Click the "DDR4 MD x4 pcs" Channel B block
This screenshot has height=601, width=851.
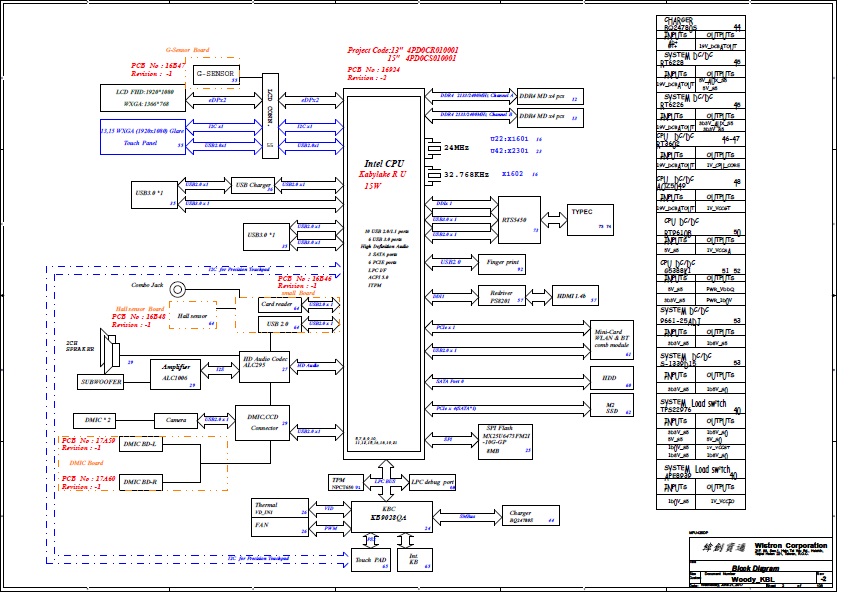point(550,117)
